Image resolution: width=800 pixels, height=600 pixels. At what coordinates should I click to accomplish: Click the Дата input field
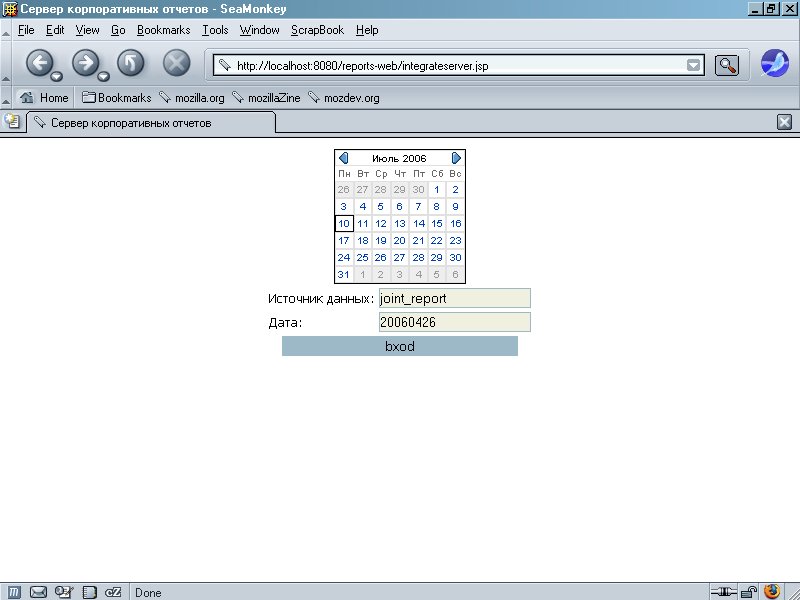coord(455,322)
